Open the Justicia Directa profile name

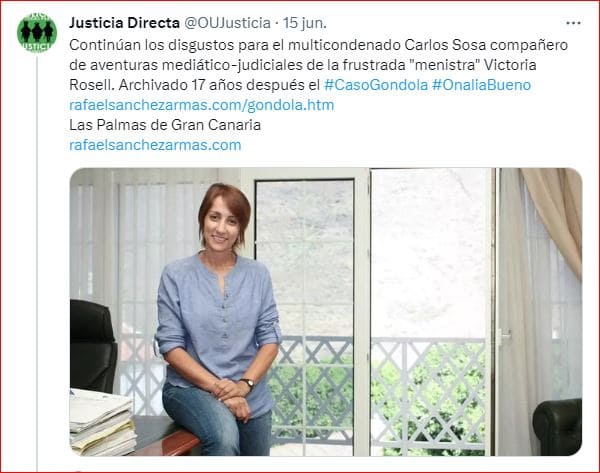tap(124, 23)
